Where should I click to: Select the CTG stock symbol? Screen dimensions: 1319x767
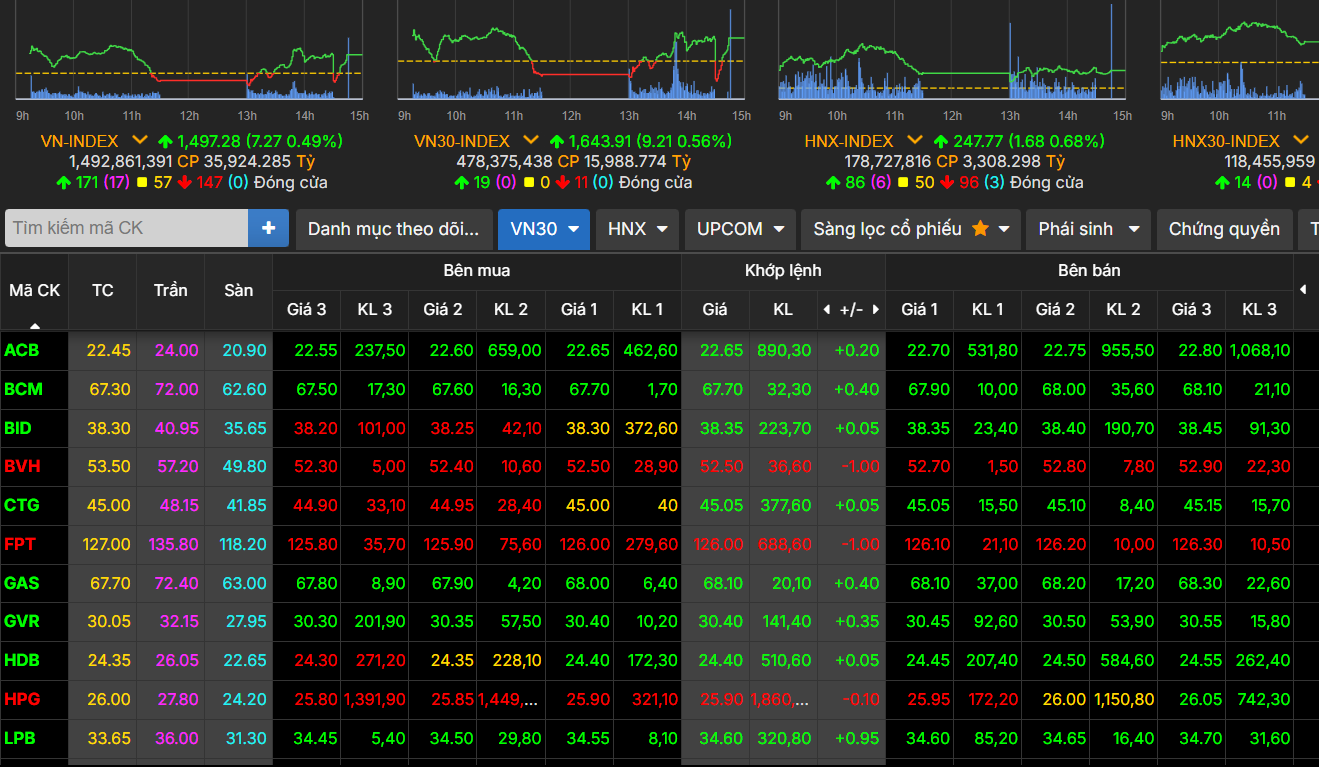(x=22, y=505)
